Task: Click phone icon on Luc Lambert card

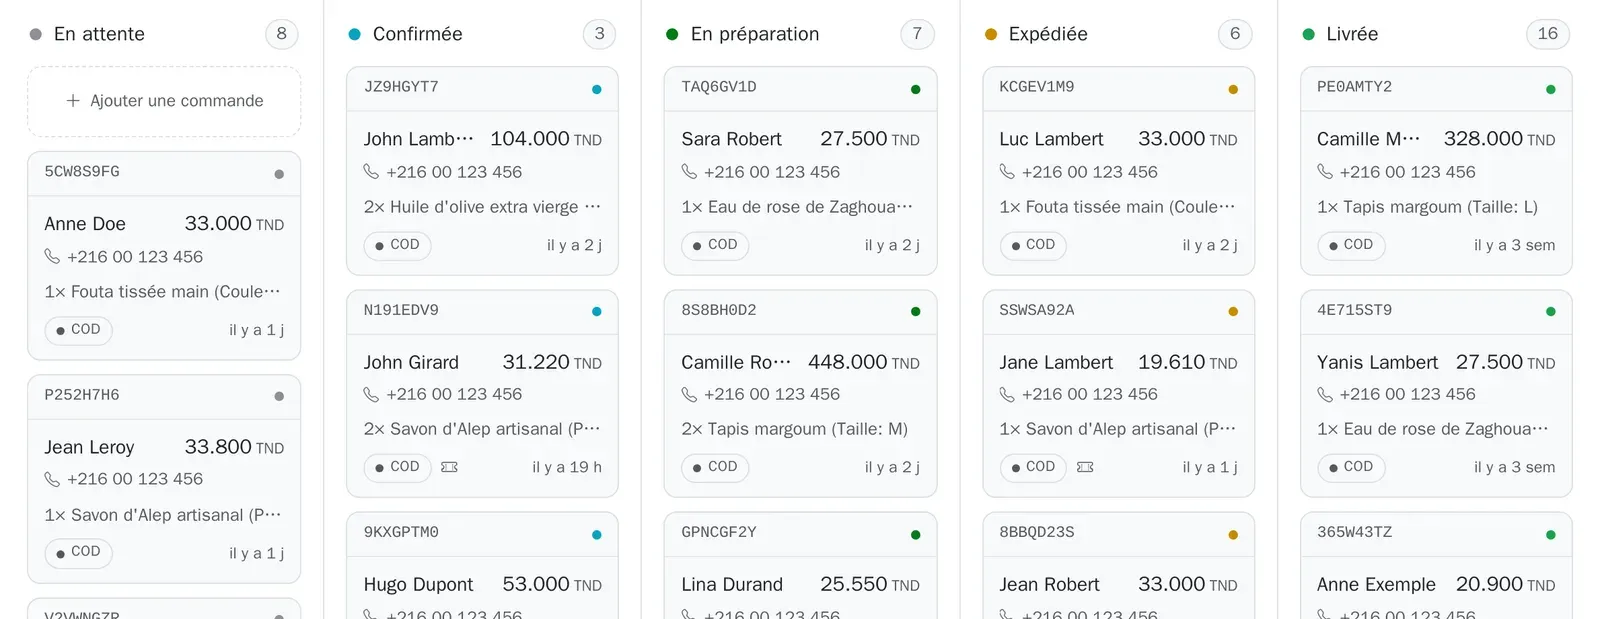Action: coord(1007,172)
